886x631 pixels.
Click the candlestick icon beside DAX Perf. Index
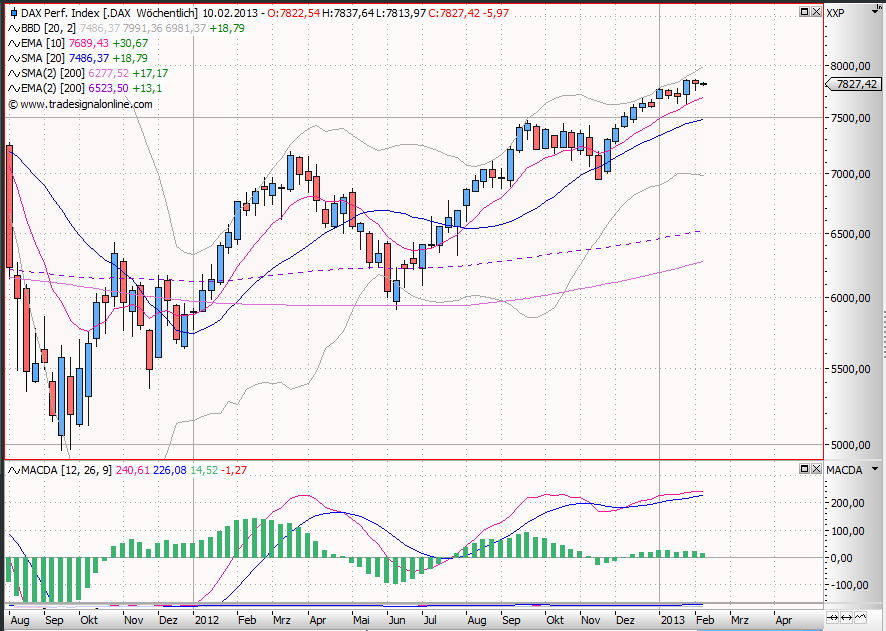(x=15, y=11)
